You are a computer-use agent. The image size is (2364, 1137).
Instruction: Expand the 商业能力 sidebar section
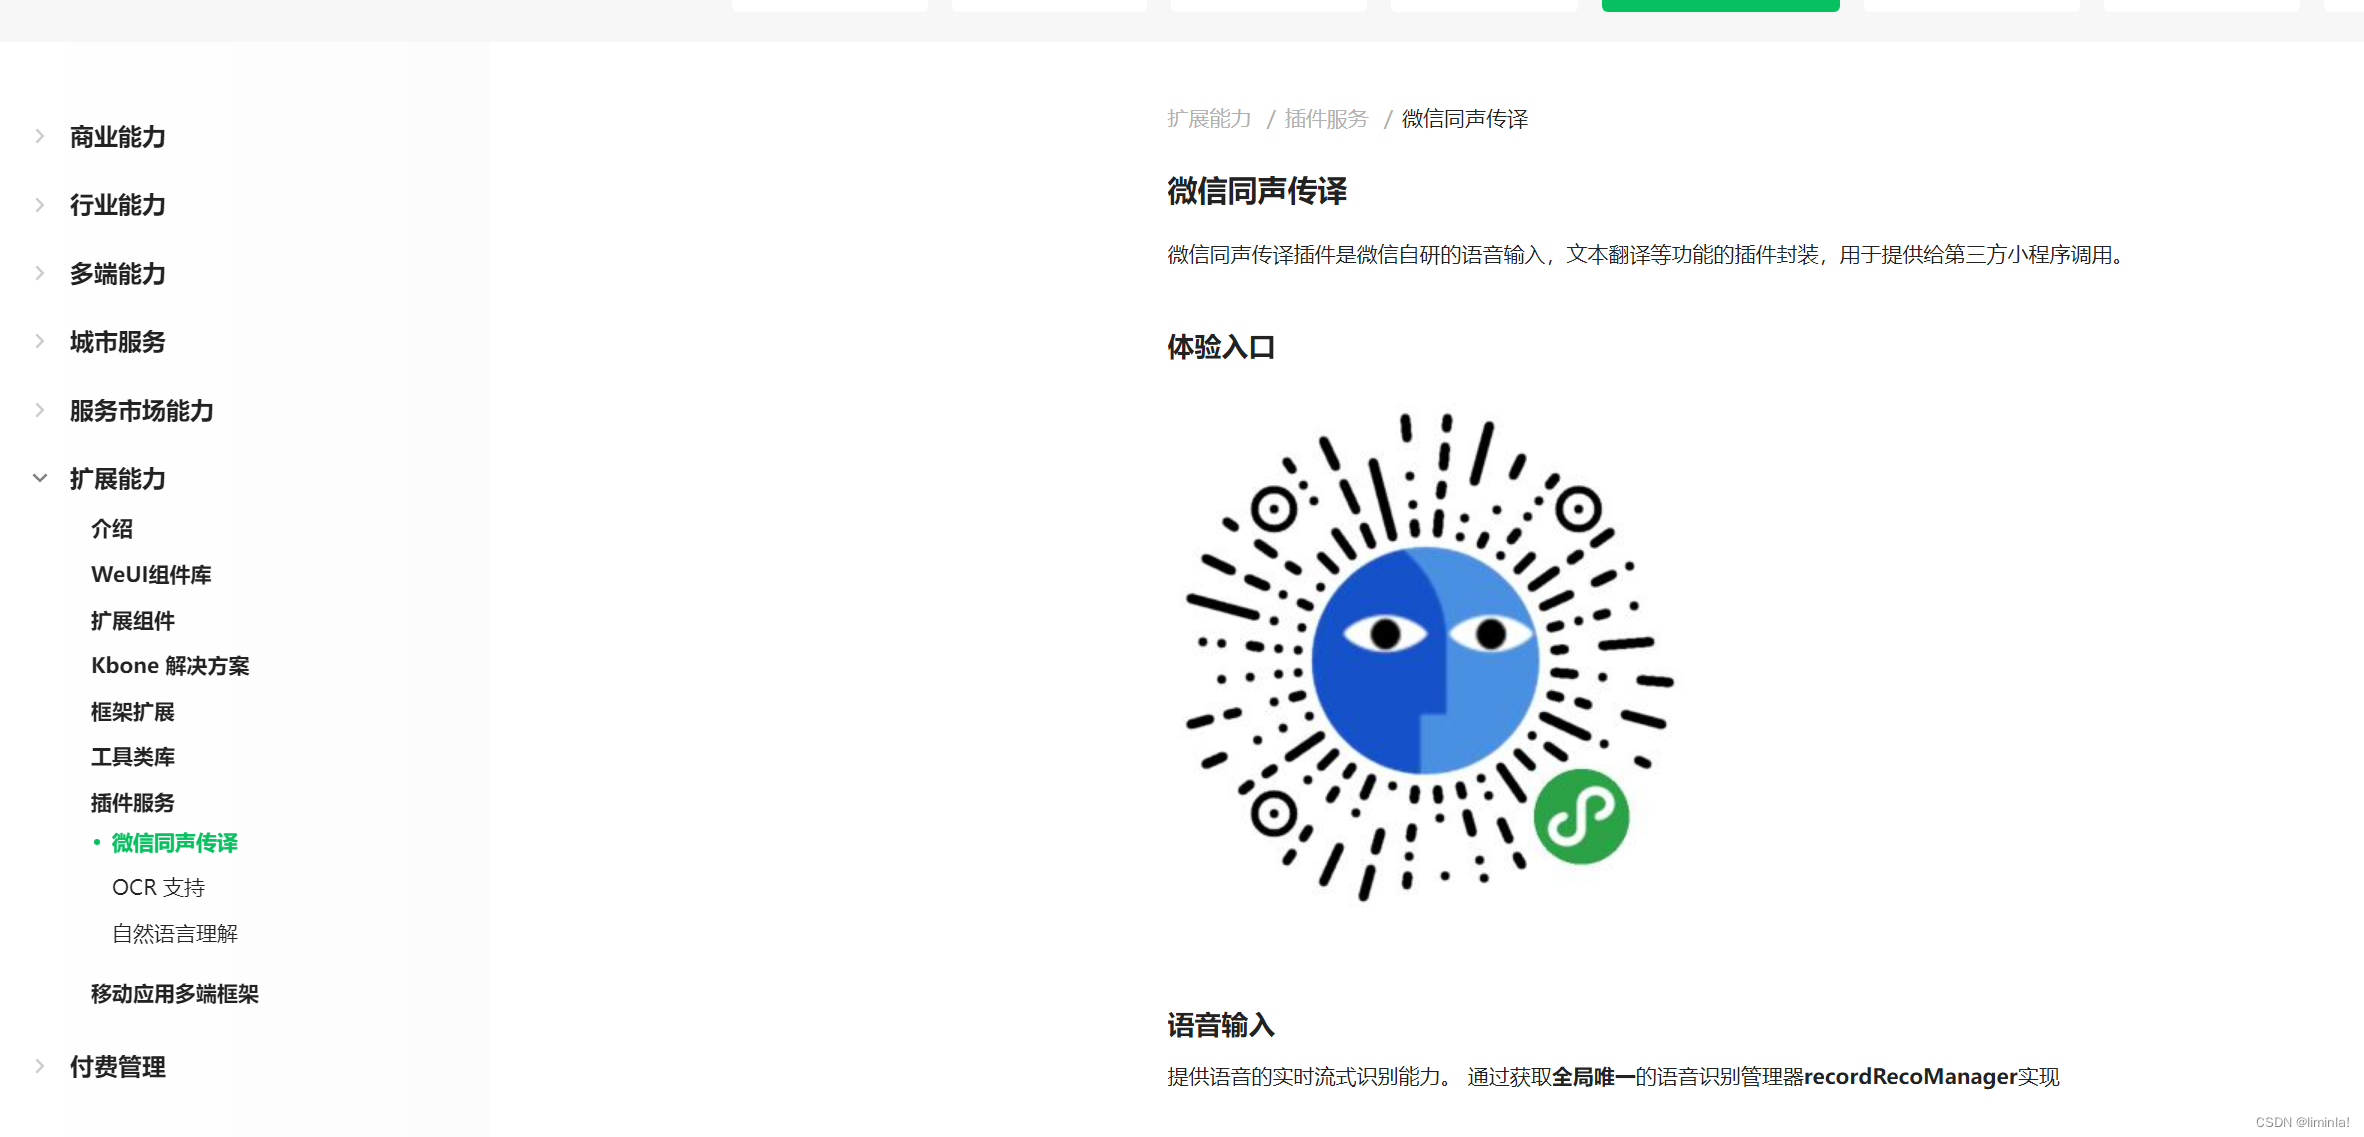pos(40,136)
